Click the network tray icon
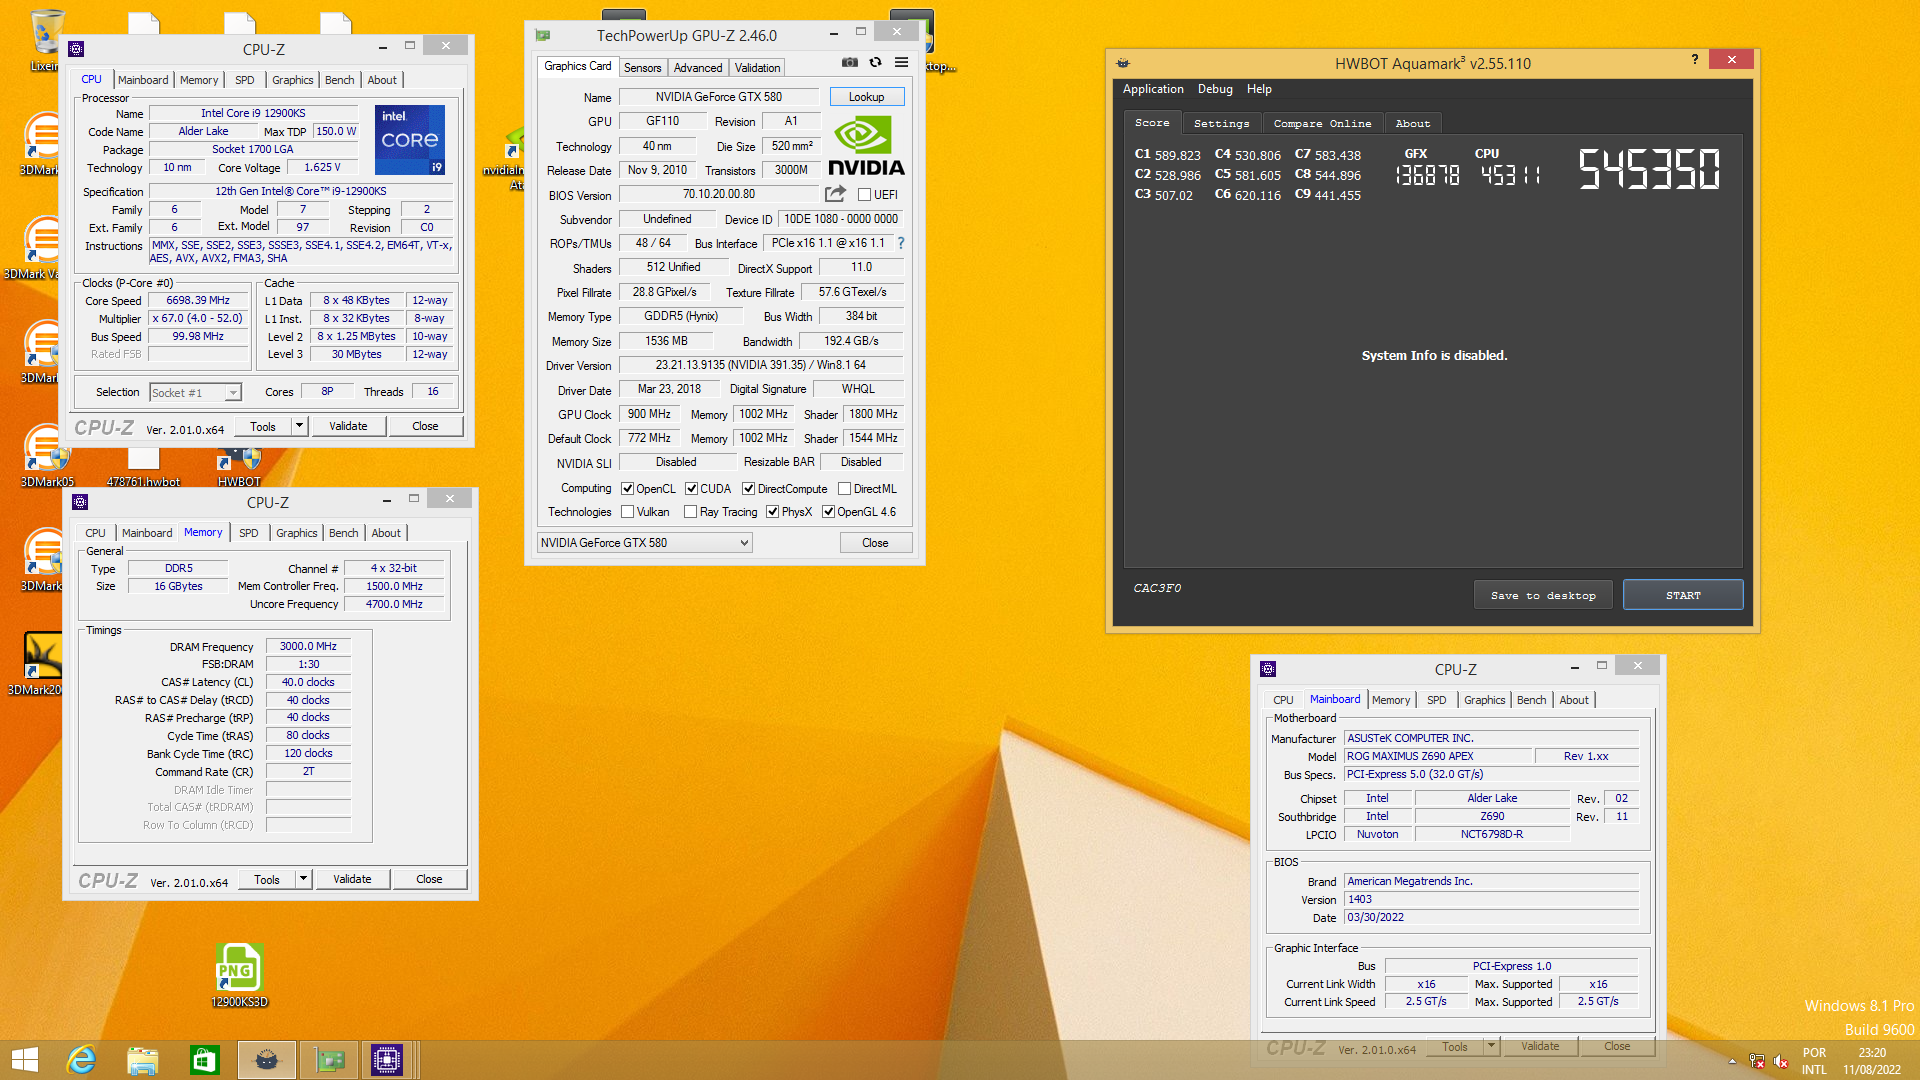 (x=1757, y=1061)
